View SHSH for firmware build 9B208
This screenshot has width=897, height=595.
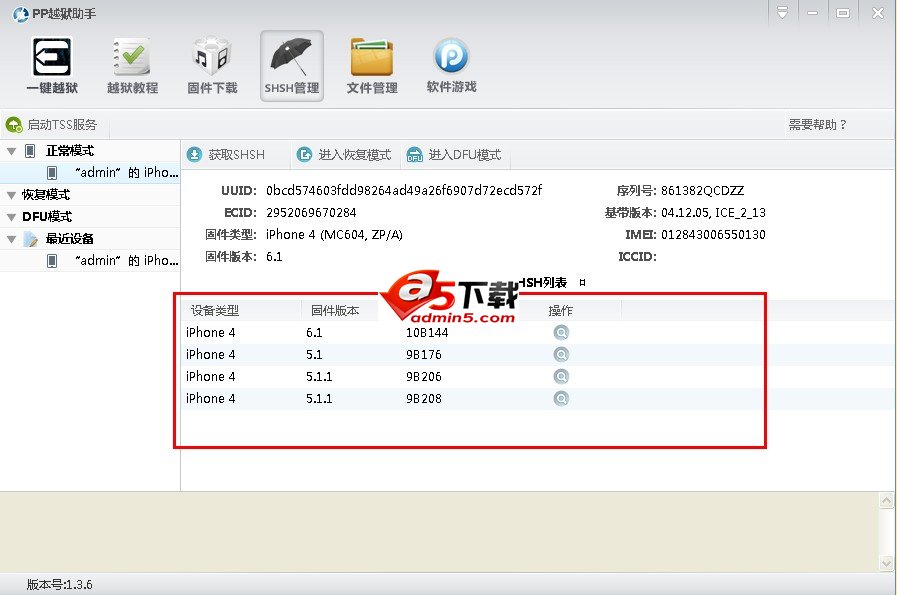(561, 398)
